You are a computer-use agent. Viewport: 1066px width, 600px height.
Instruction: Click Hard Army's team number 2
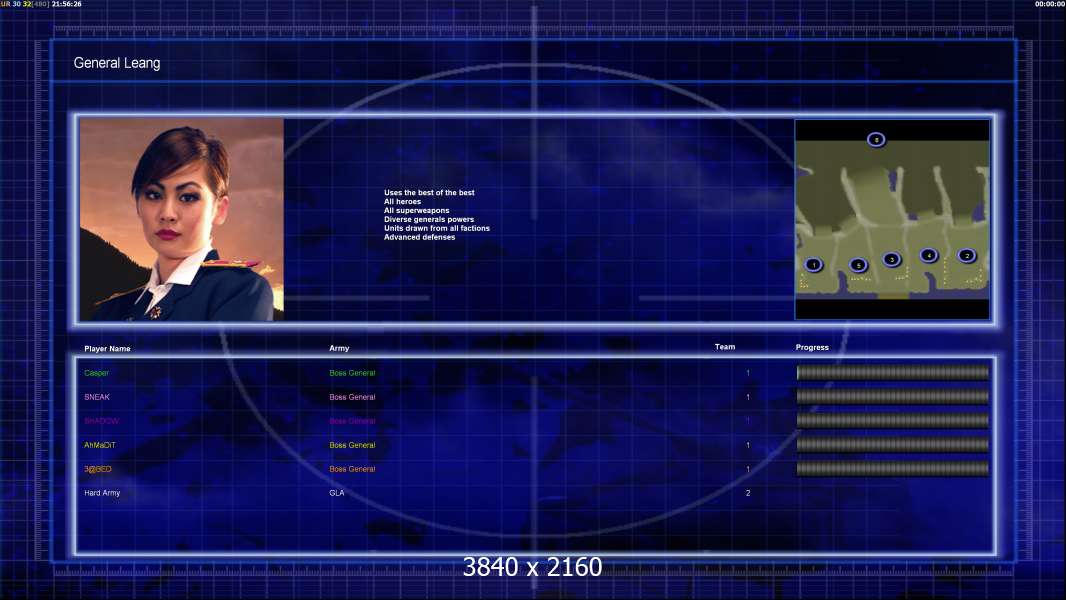click(748, 493)
